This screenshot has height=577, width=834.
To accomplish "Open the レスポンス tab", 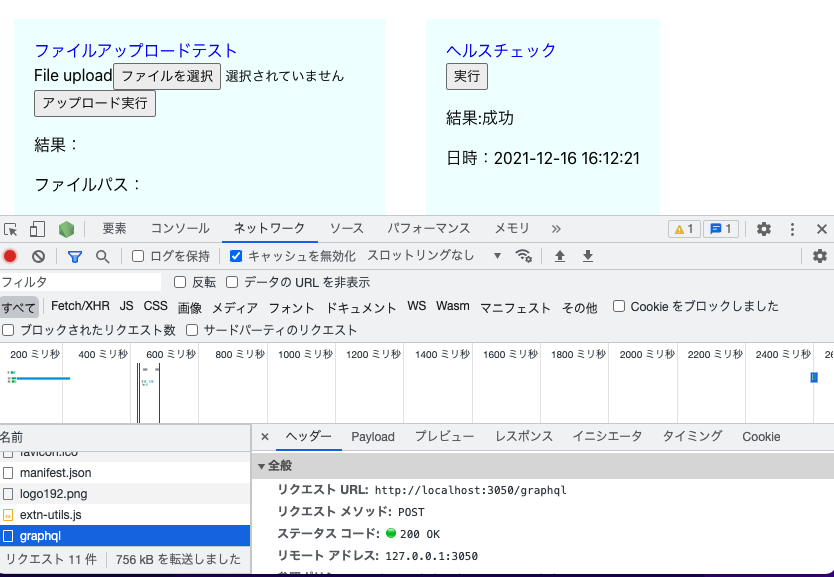I will coord(524,437).
